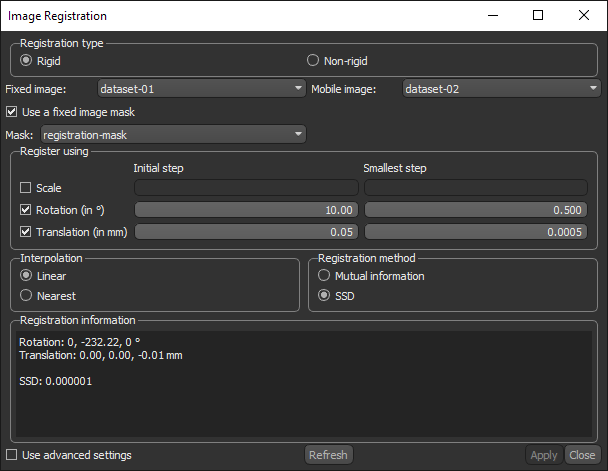Select Mutual information registration method
This screenshot has width=608, height=471.
[x=324, y=276]
